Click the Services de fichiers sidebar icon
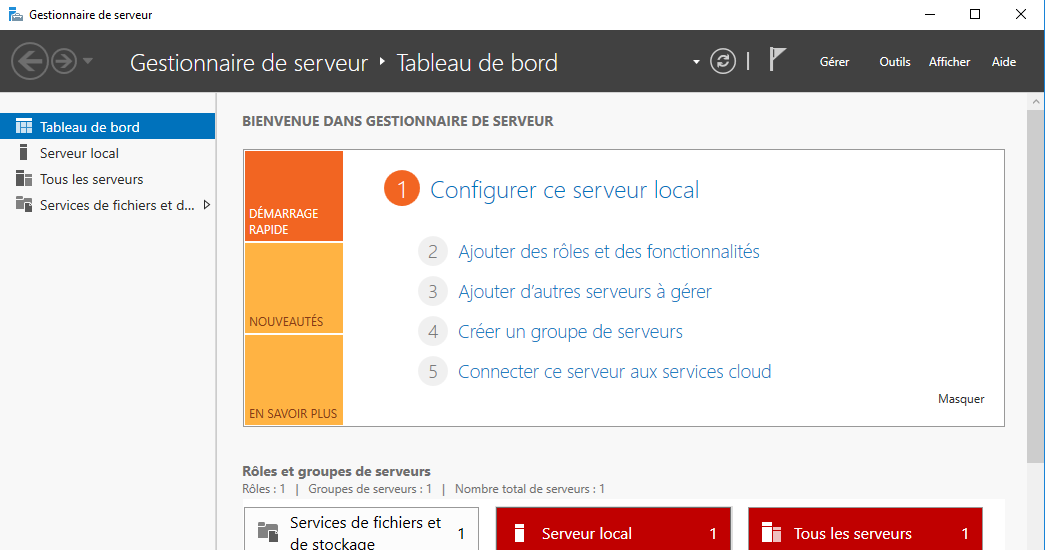The height and width of the screenshot is (550, 1045). click(24, 204)
